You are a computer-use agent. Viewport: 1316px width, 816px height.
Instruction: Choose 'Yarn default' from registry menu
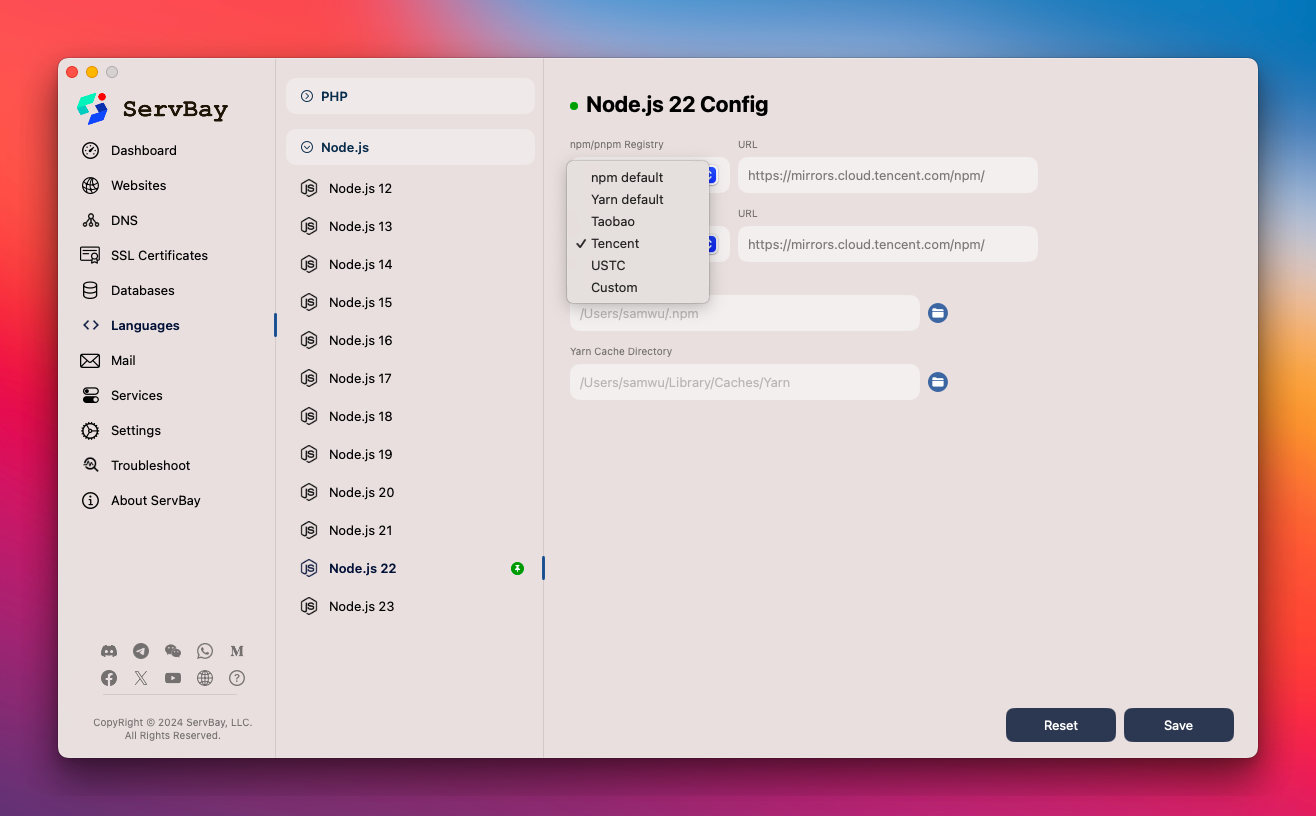638,199
